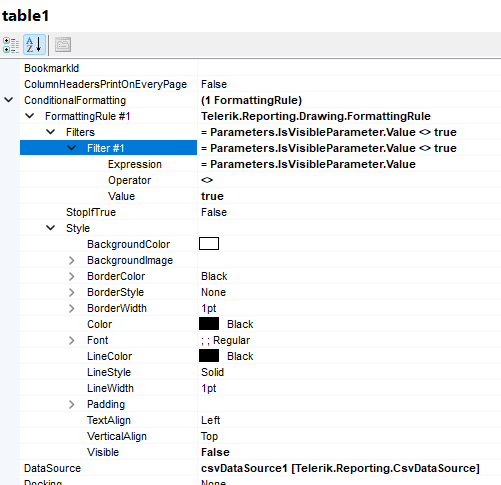Expand the BorderColor property

coord(71,276)
